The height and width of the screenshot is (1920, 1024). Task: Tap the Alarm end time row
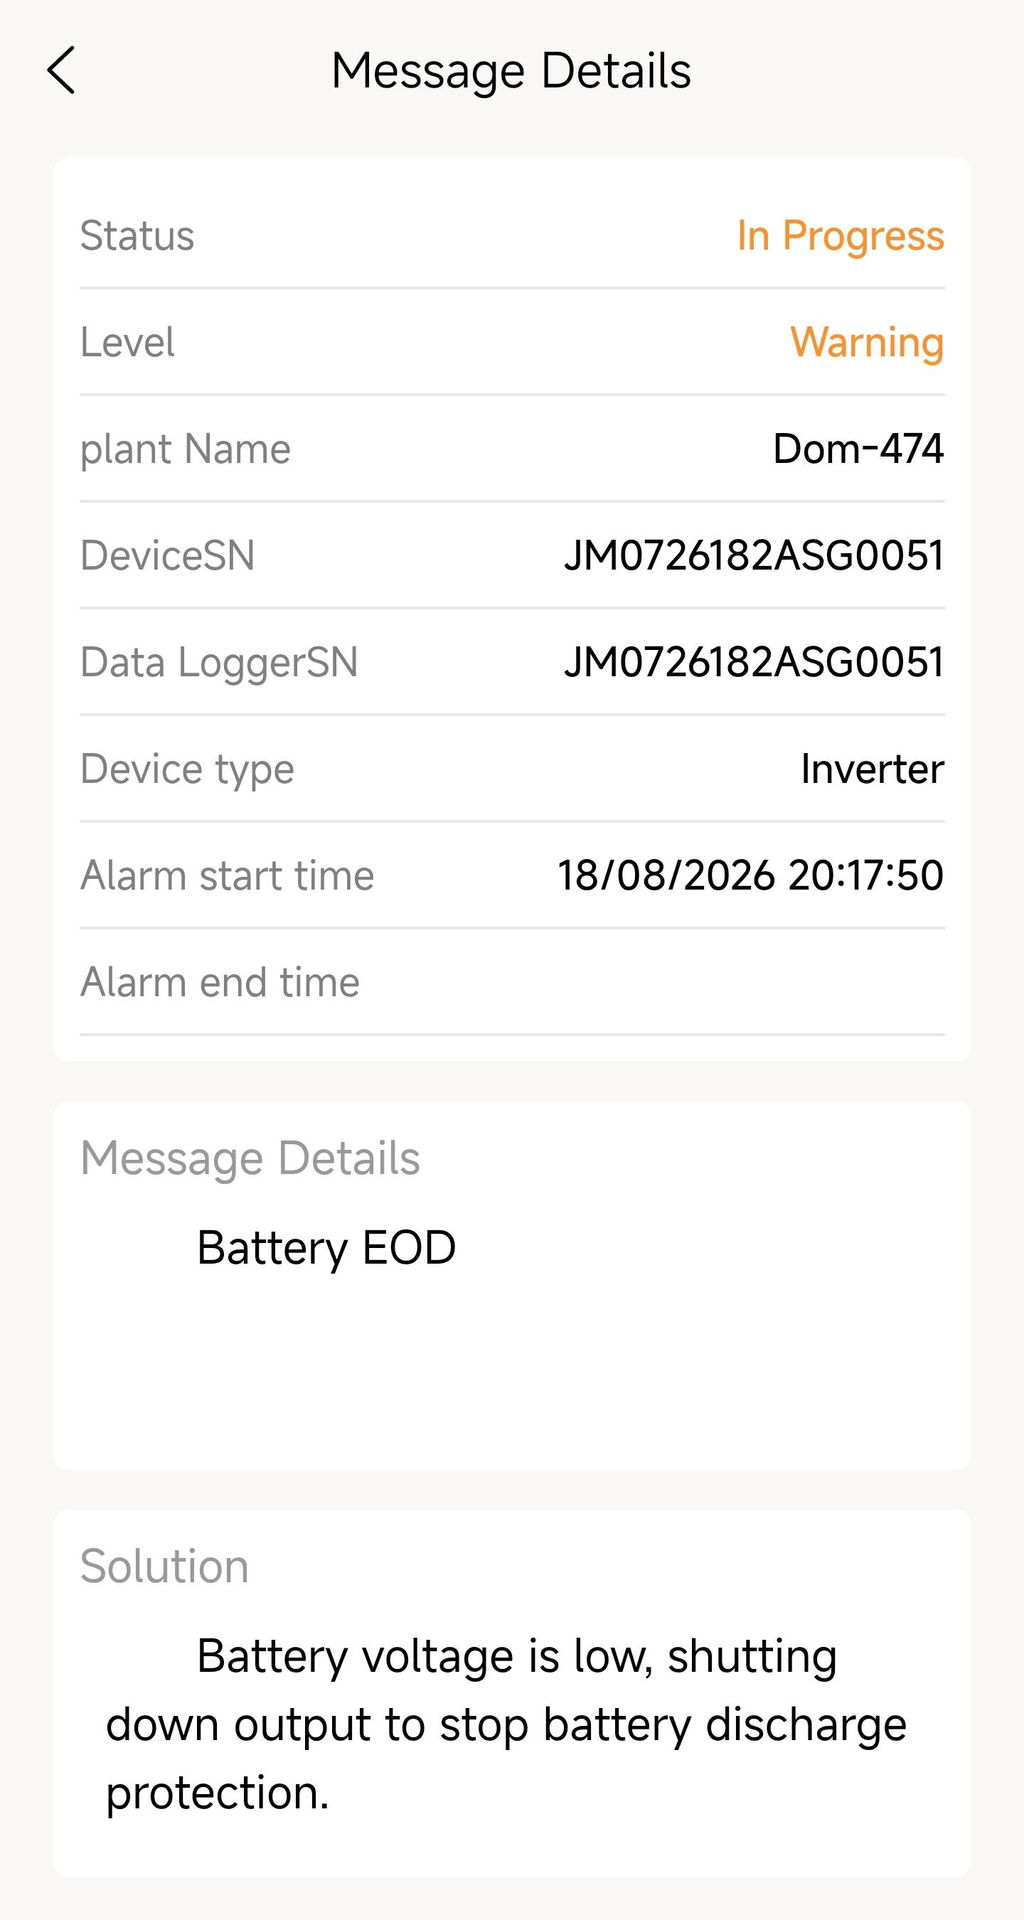[512, 982]
